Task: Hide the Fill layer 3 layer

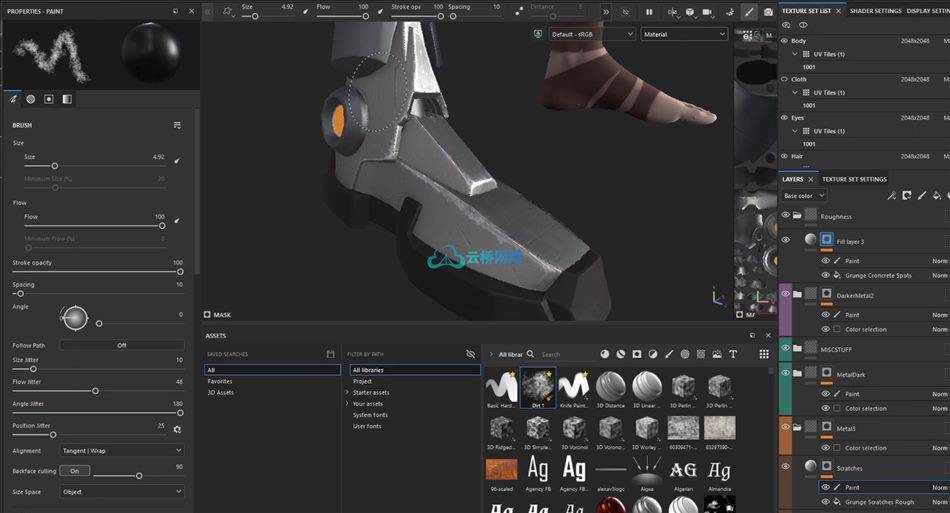Action: click(786, 240)
